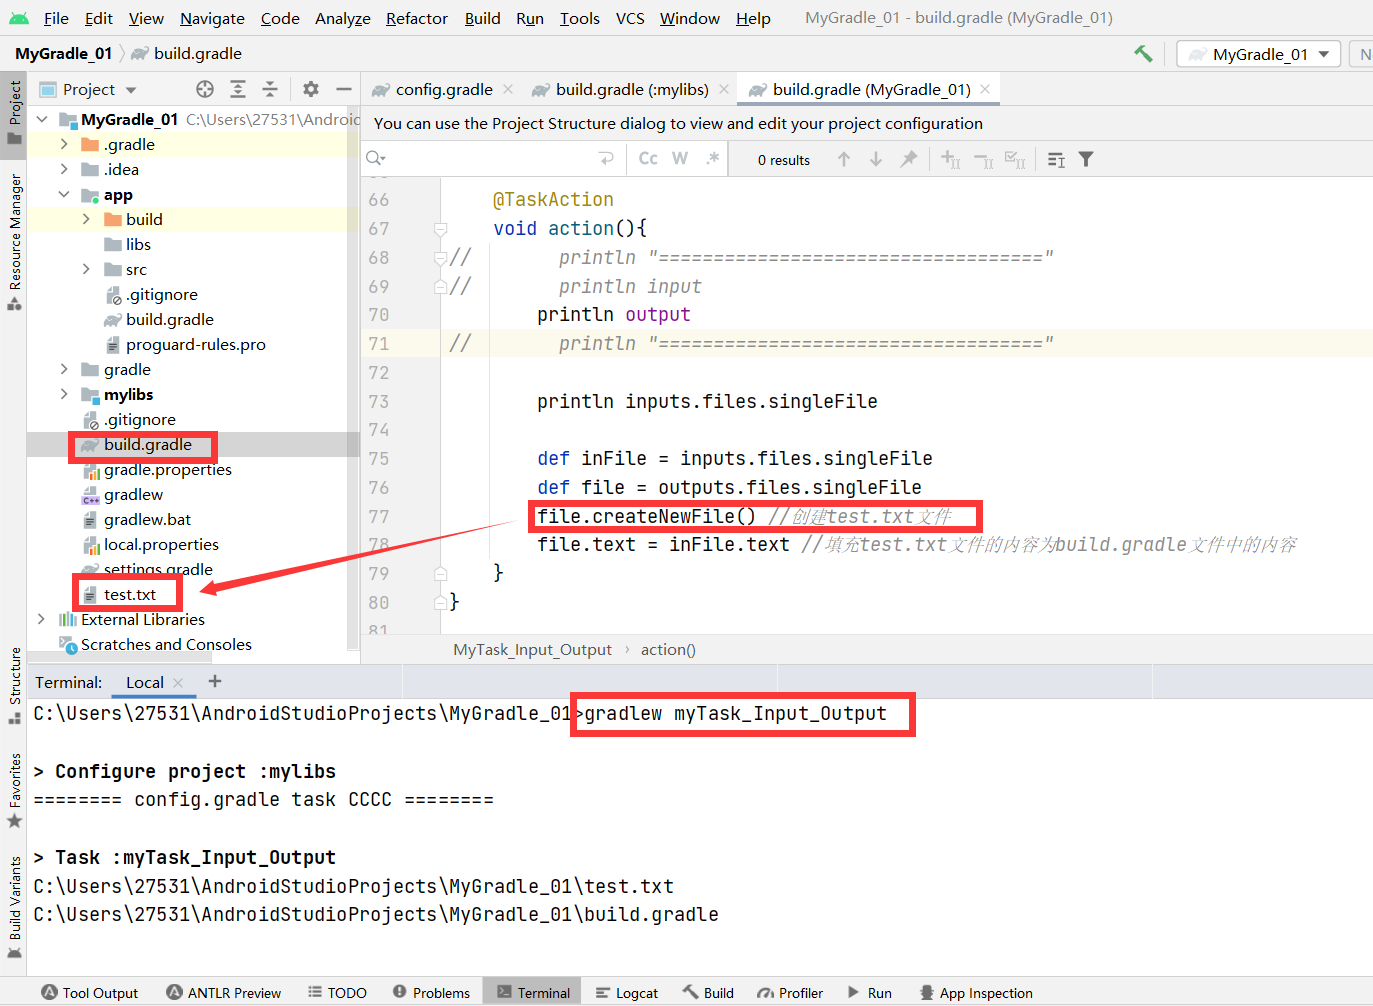The width and height of the screenshot is (1373, 1006).
Task: Select Opened File with crosshair icon
Action: point(204,89)
